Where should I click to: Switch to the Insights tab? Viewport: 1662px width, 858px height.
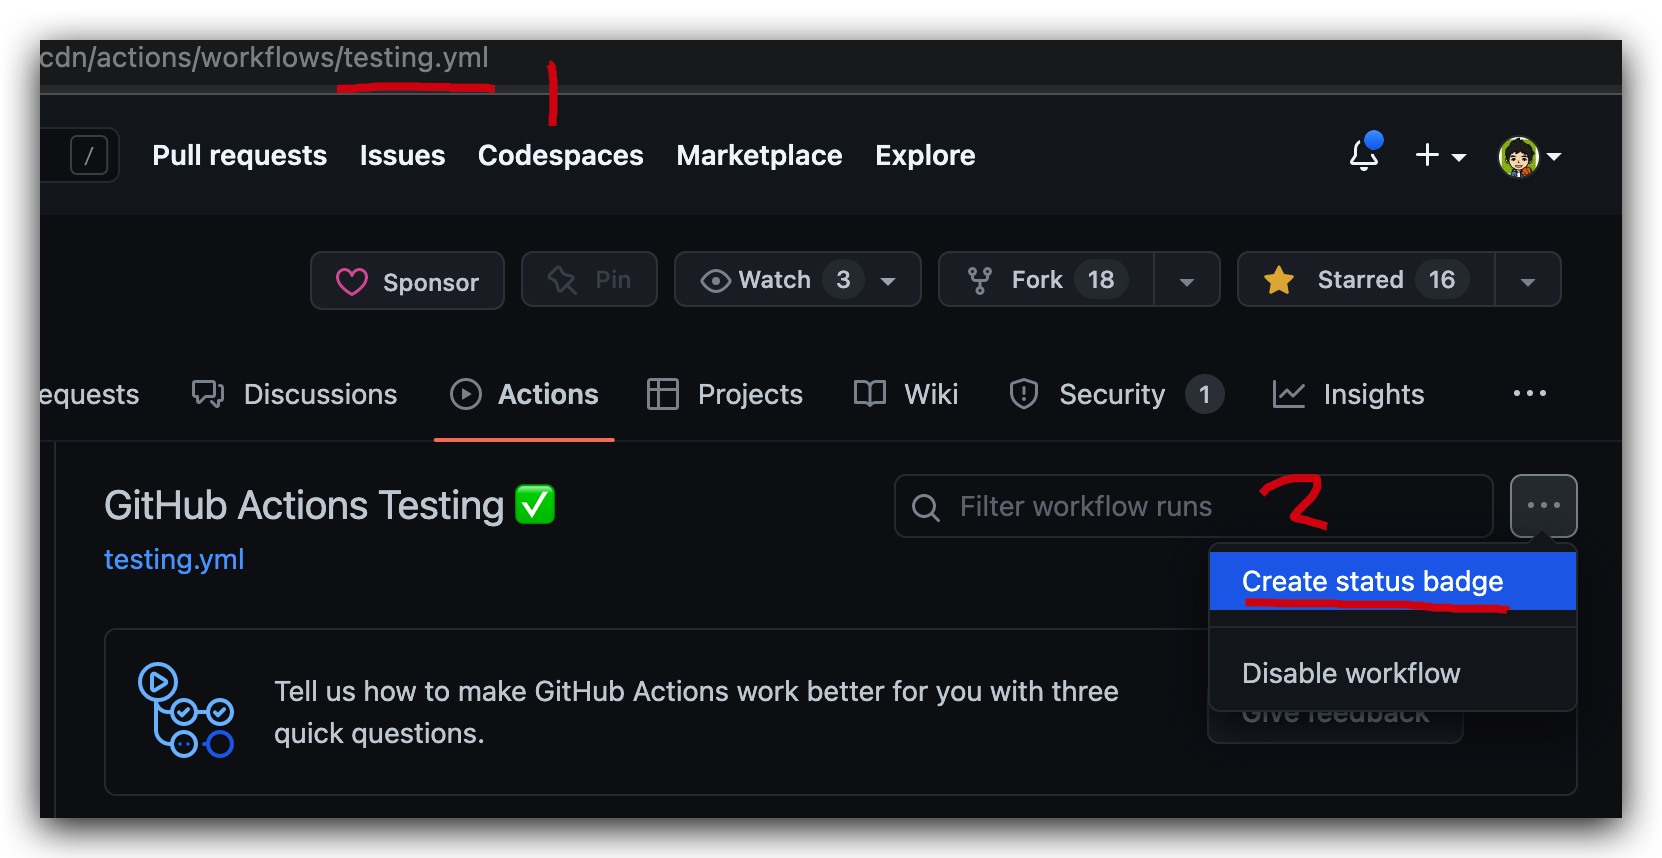point(1348,394)
